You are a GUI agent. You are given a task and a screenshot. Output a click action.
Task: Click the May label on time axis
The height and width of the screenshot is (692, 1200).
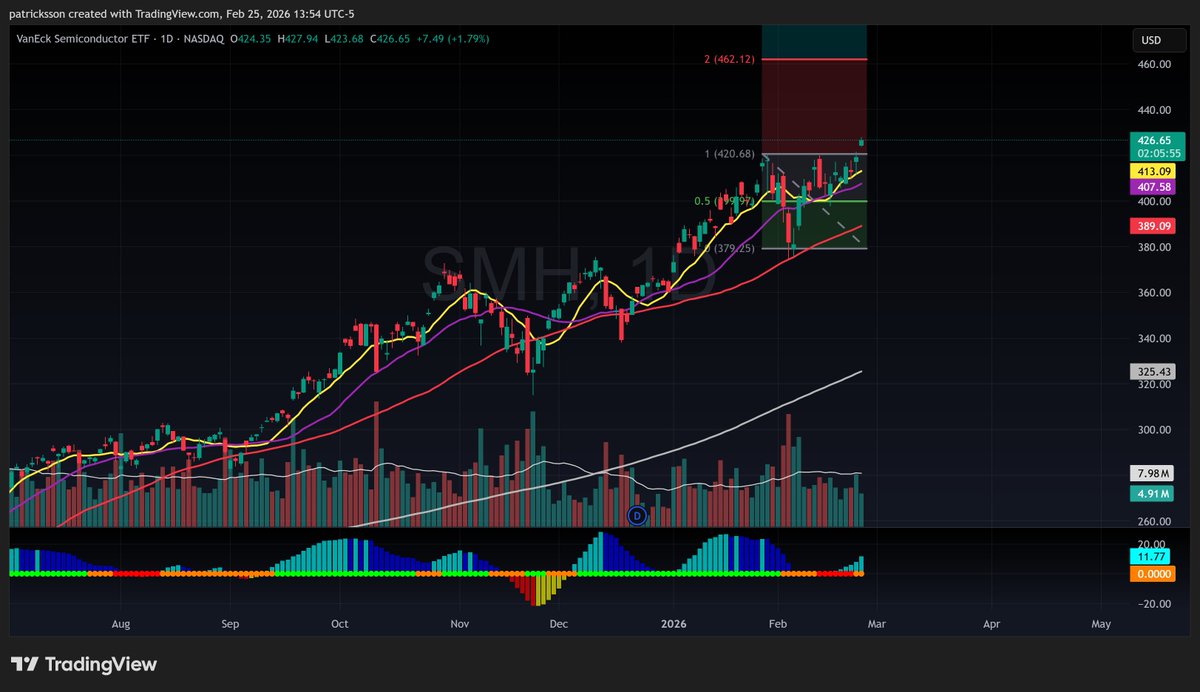1101,623
